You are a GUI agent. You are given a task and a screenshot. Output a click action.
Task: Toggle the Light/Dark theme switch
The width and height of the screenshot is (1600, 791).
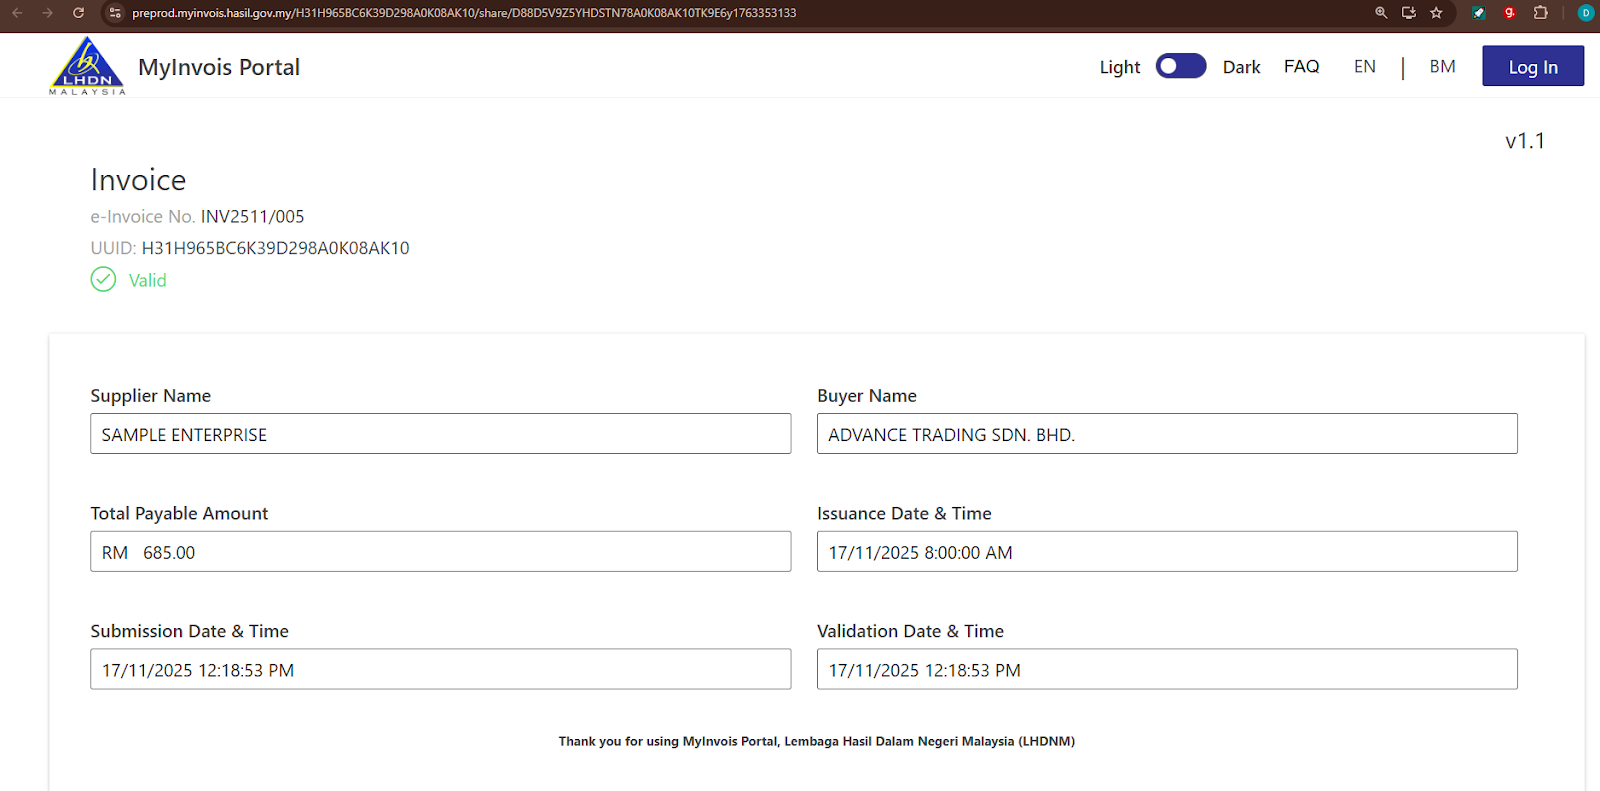coord(1181,66)
